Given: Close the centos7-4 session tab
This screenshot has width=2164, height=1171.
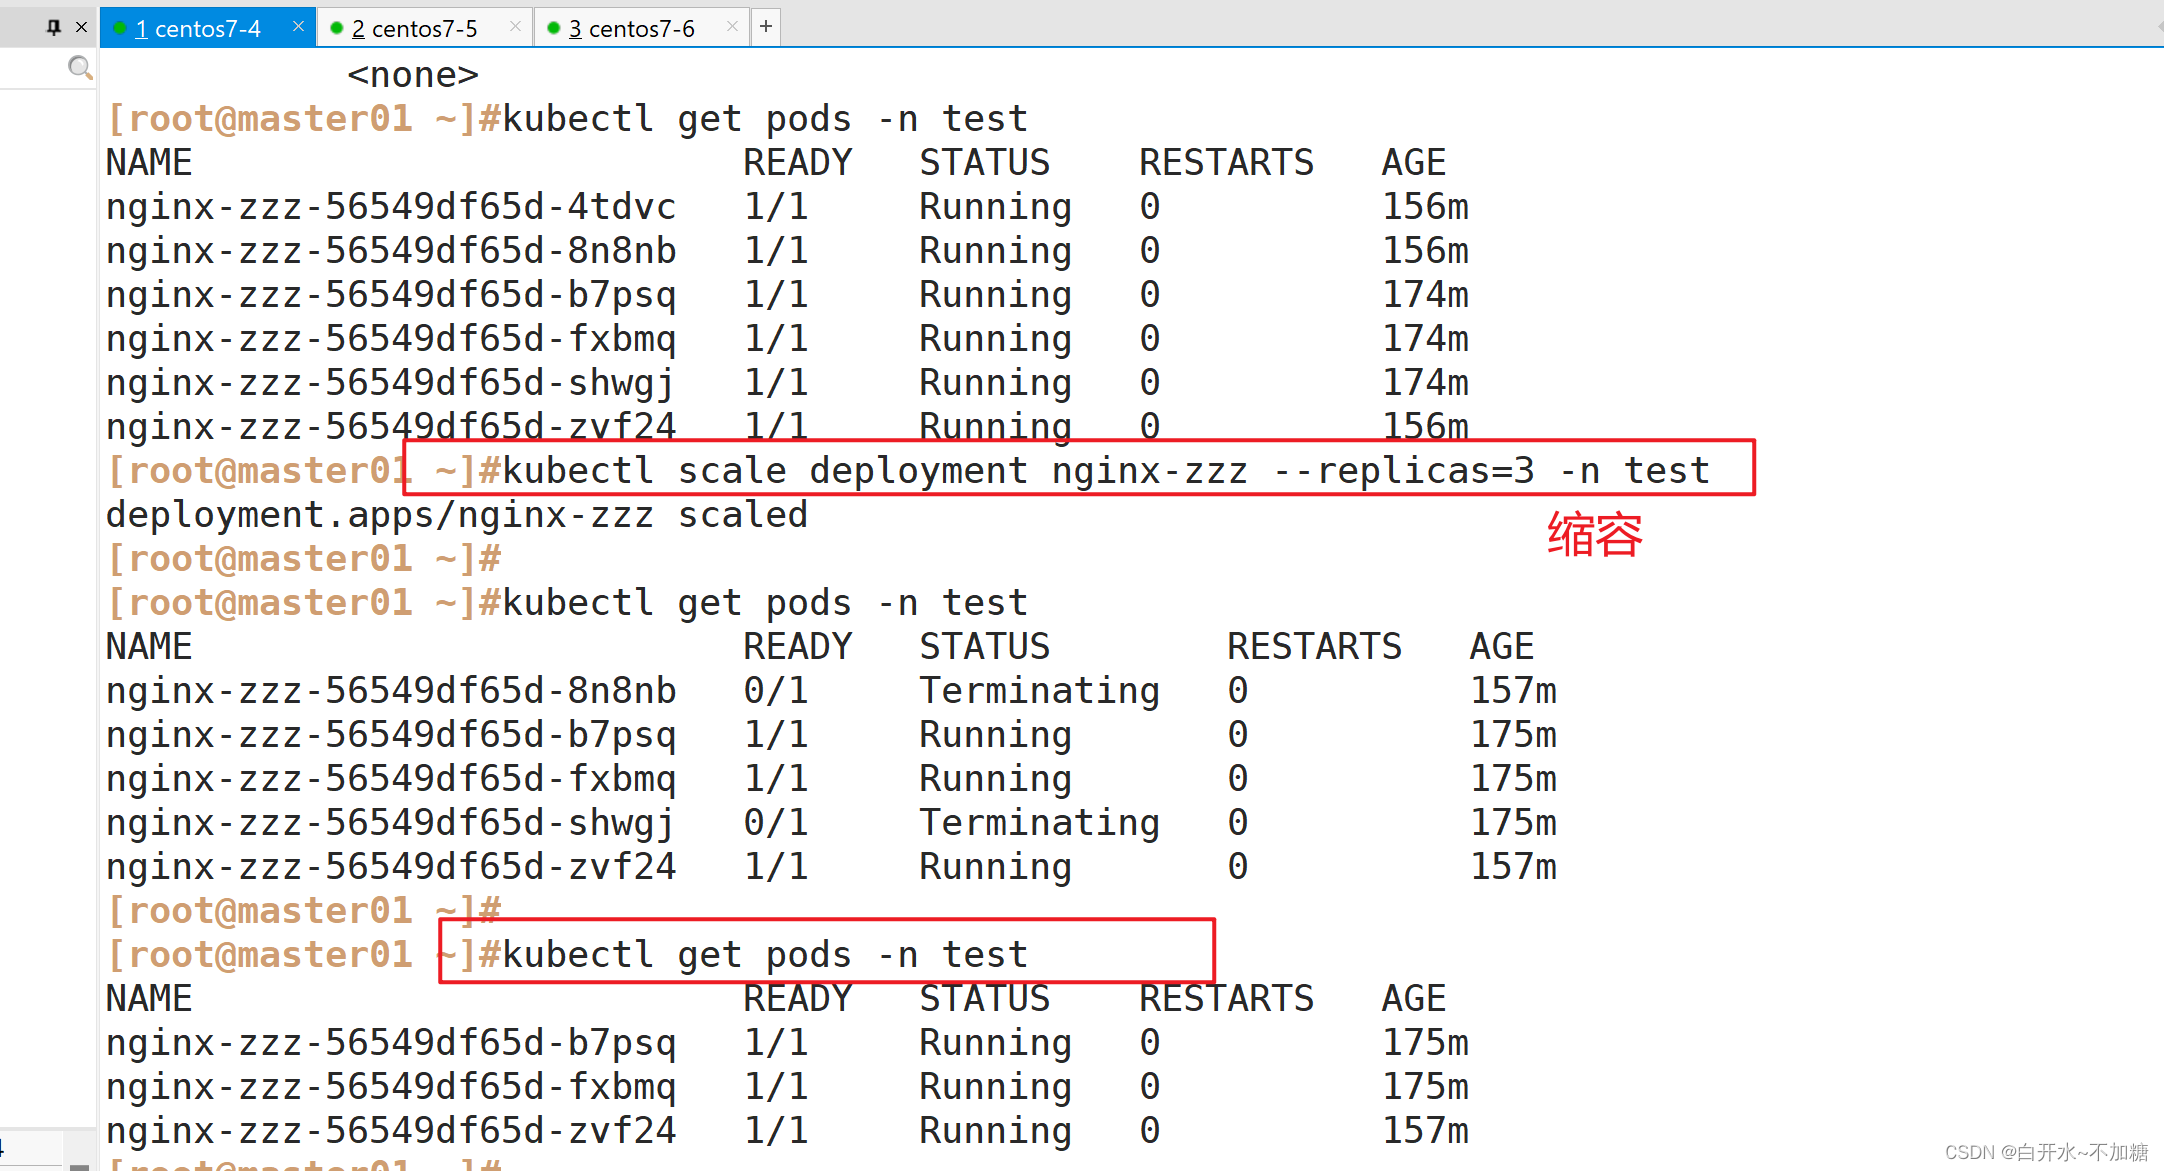Looking at the screenshot, I should (x=298, y=27).
